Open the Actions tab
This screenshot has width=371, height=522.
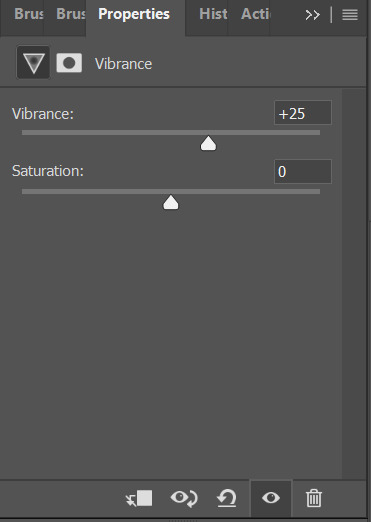click(x=255, y=14)
